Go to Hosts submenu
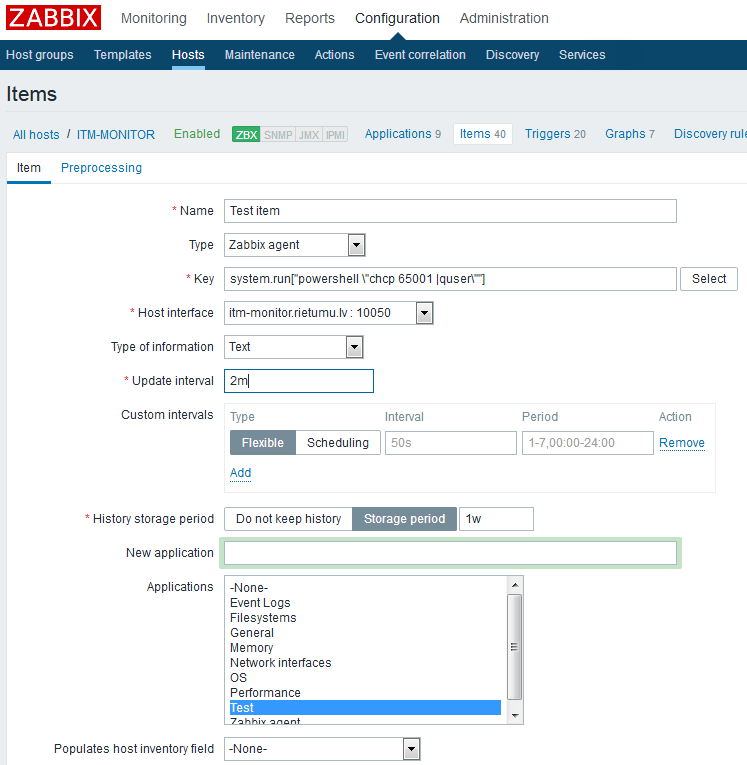 click(x=188, y=55)
